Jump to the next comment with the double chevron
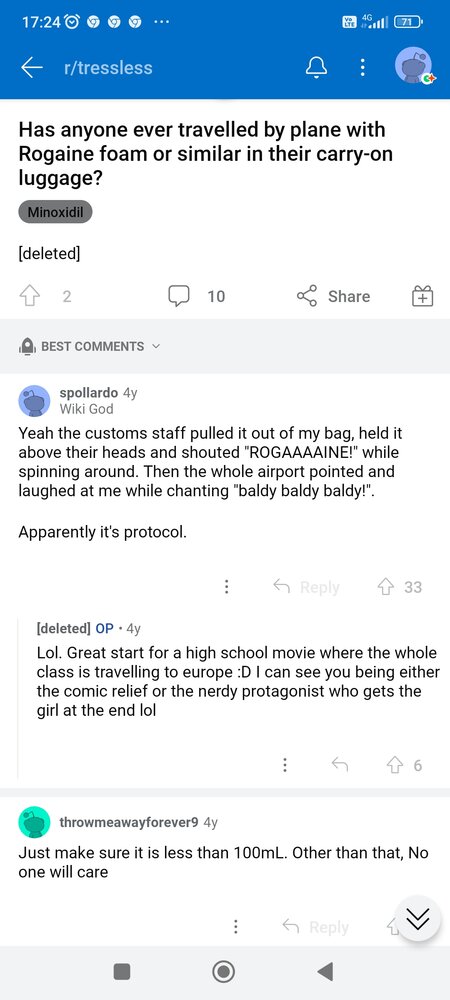This screenshot has height=1000, width=450. tap(417, 918)
